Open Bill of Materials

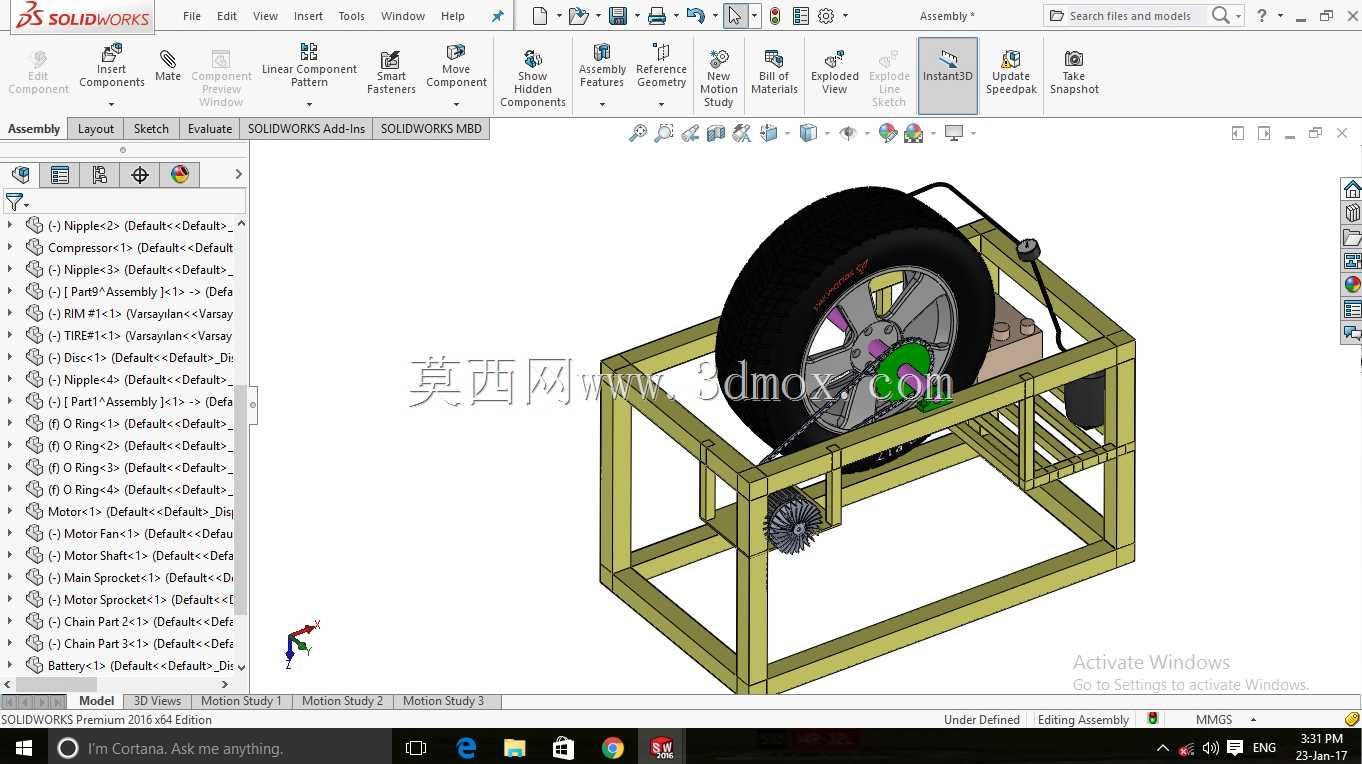tap(774, 72)
